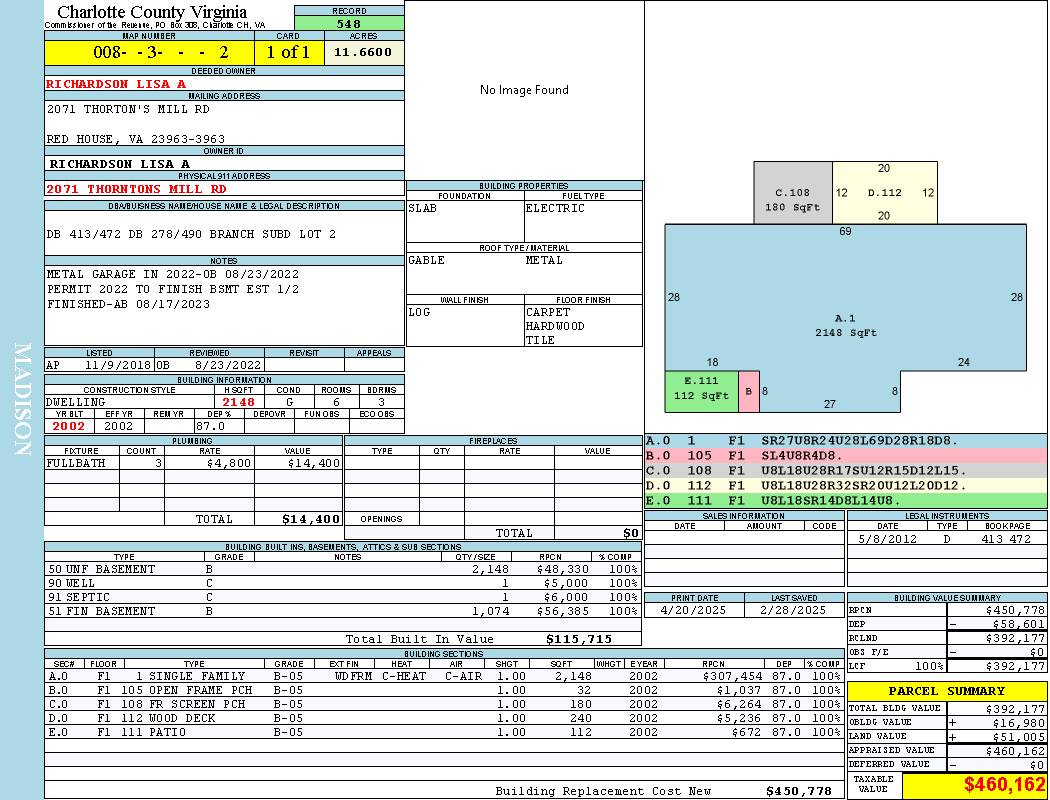Viewport: 1050px width, 800px height.
Task: Click the deeded owner name RICHARDSON LISA A
Action: coord(116,84)
